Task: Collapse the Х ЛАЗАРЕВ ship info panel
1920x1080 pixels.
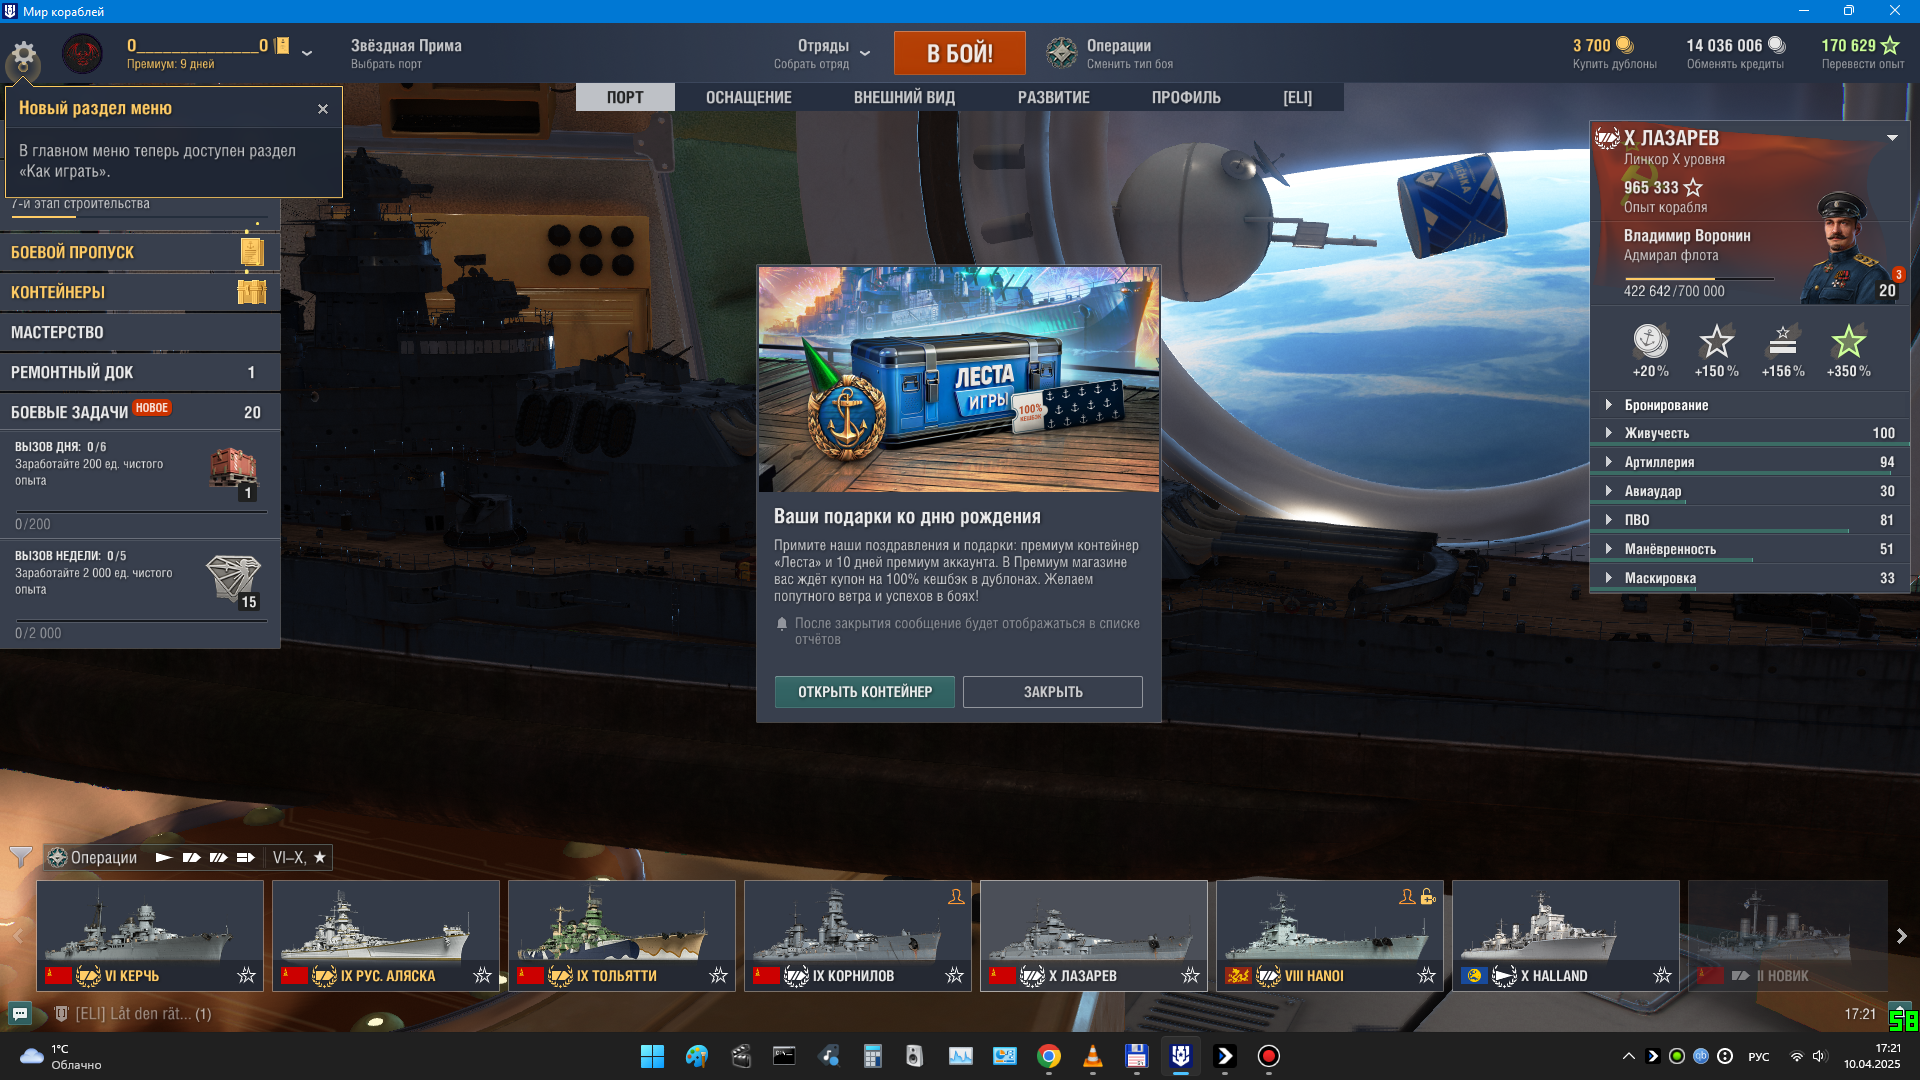Action: [x=1892, y=138]
